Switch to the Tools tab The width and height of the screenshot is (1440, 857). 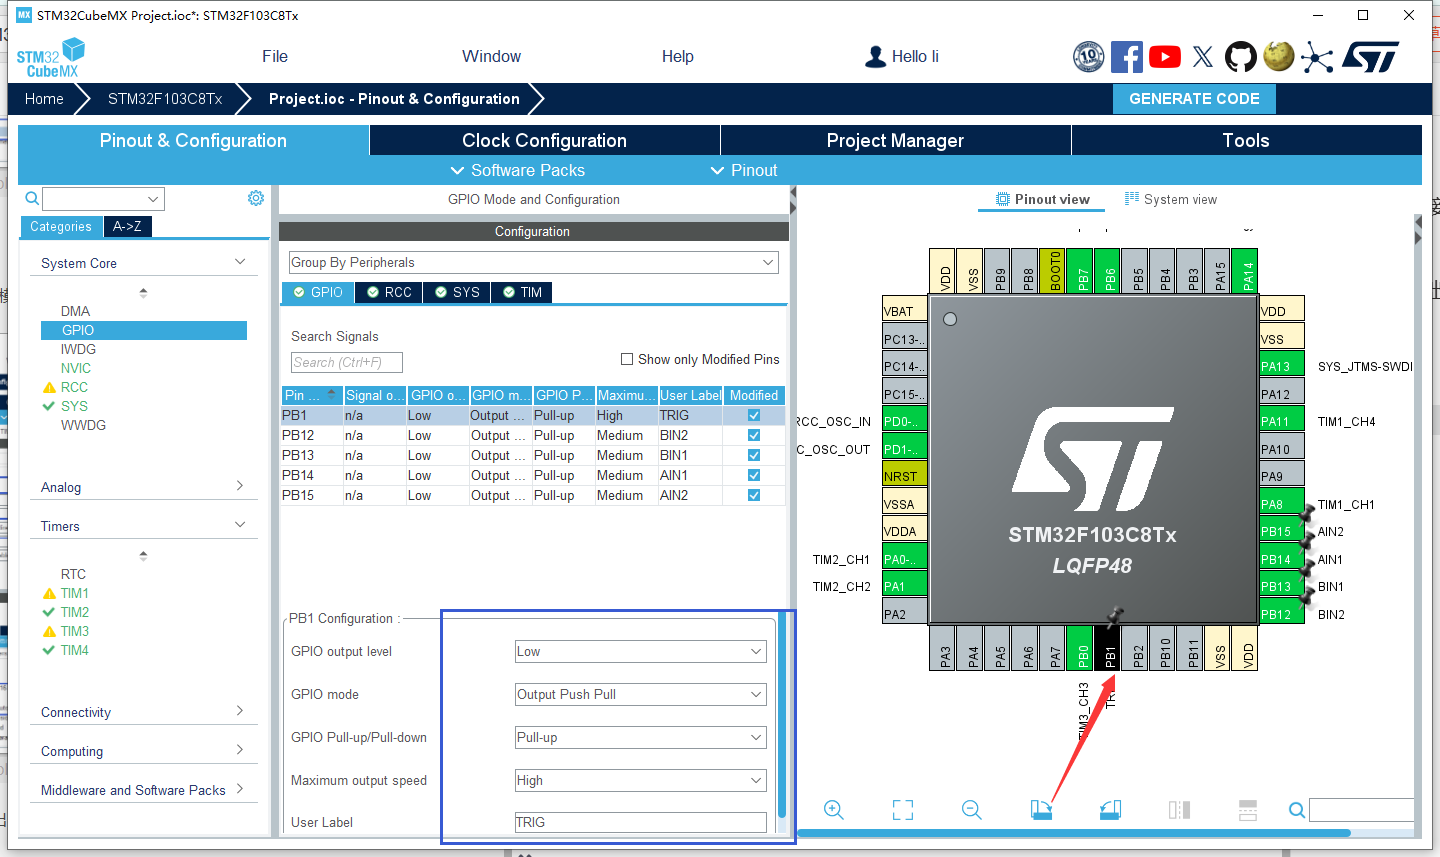1247,141
